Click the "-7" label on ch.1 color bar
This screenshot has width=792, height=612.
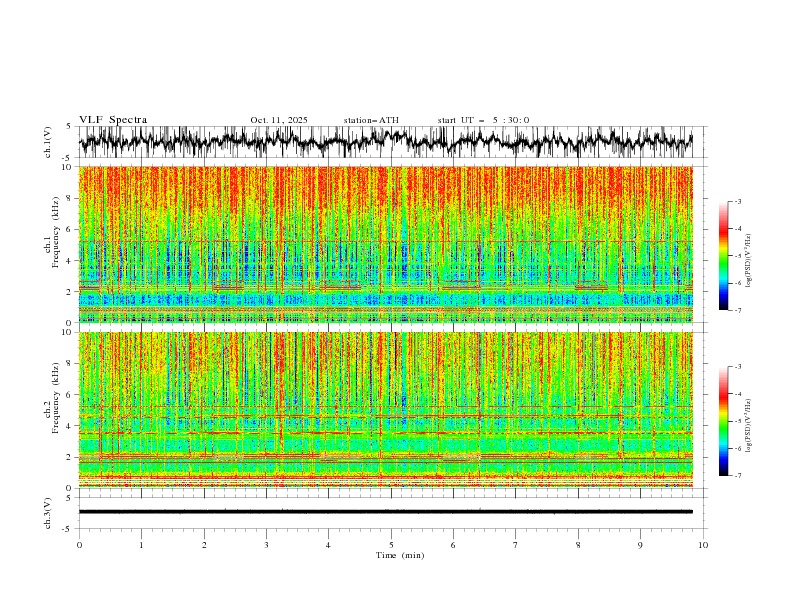coord(737,310)
